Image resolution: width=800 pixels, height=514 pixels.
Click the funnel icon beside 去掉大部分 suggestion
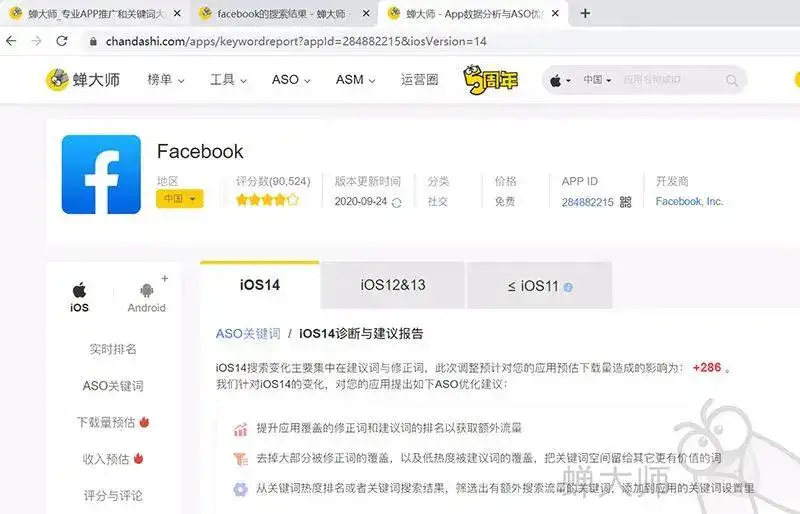click(x=240, y=458)
